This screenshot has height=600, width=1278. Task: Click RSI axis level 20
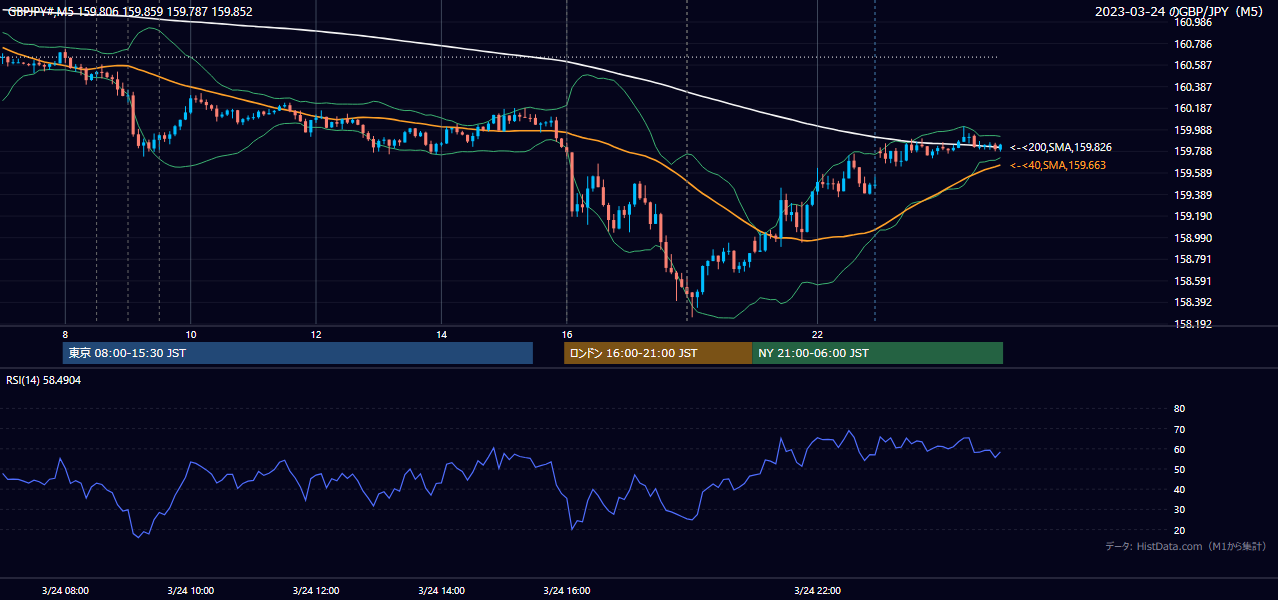click(x=1179, y=530)
